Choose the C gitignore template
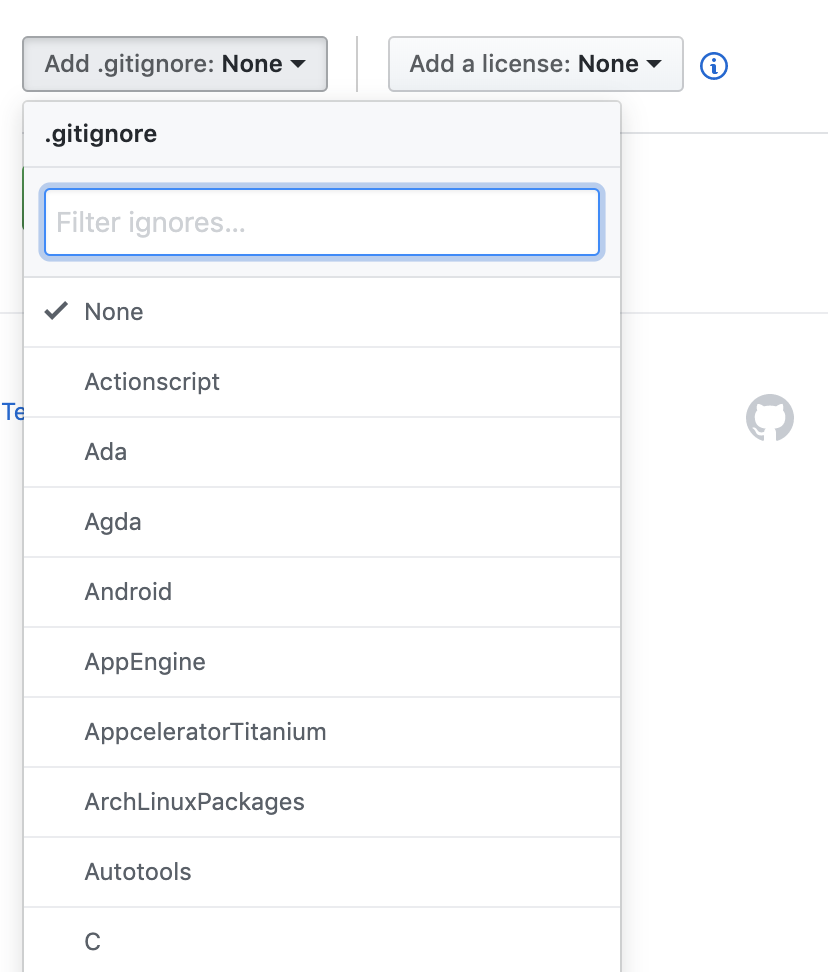Screen dimensions: 828x972 [x=322, y=940]
